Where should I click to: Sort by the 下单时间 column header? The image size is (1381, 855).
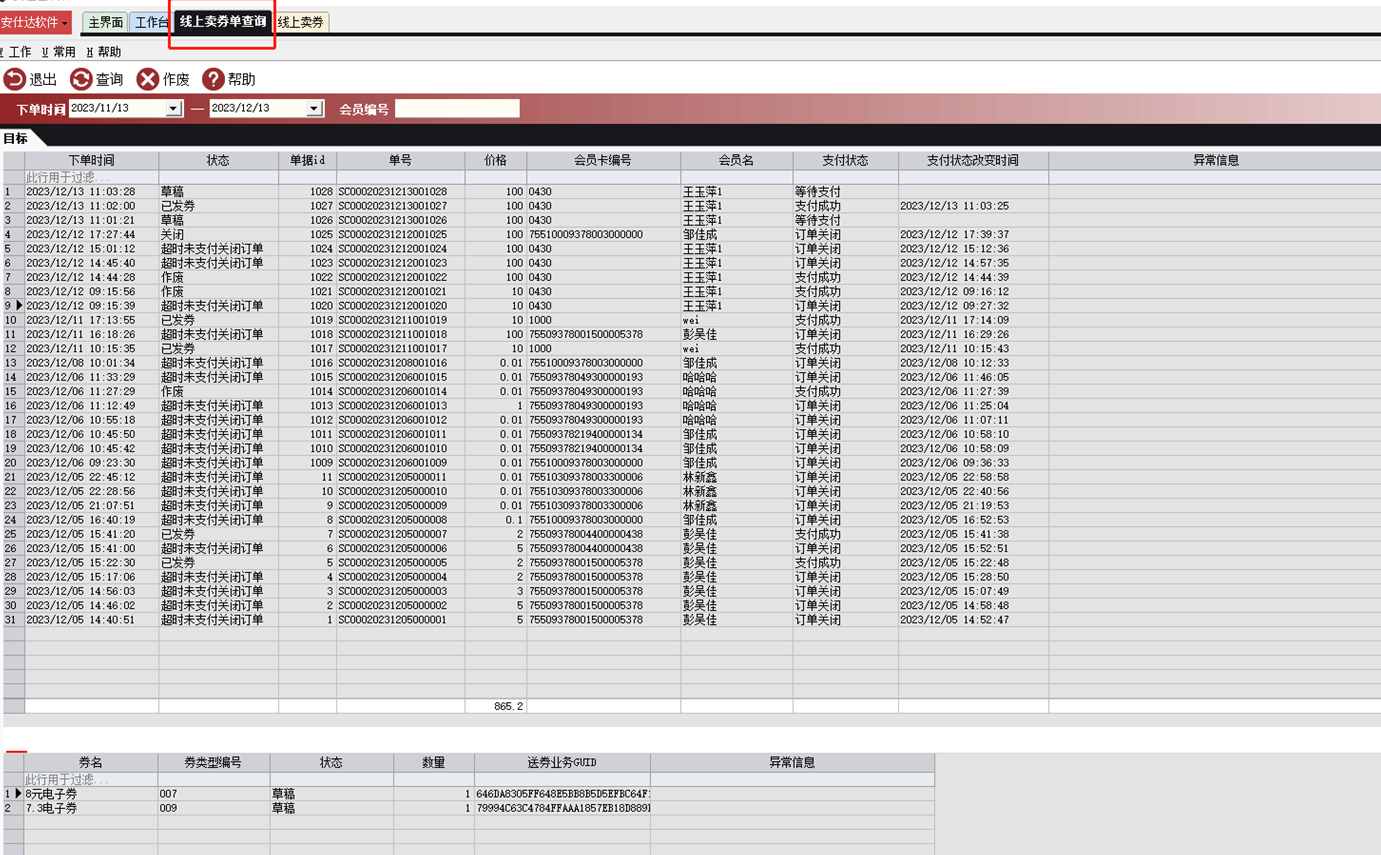[x=91, y=160]
